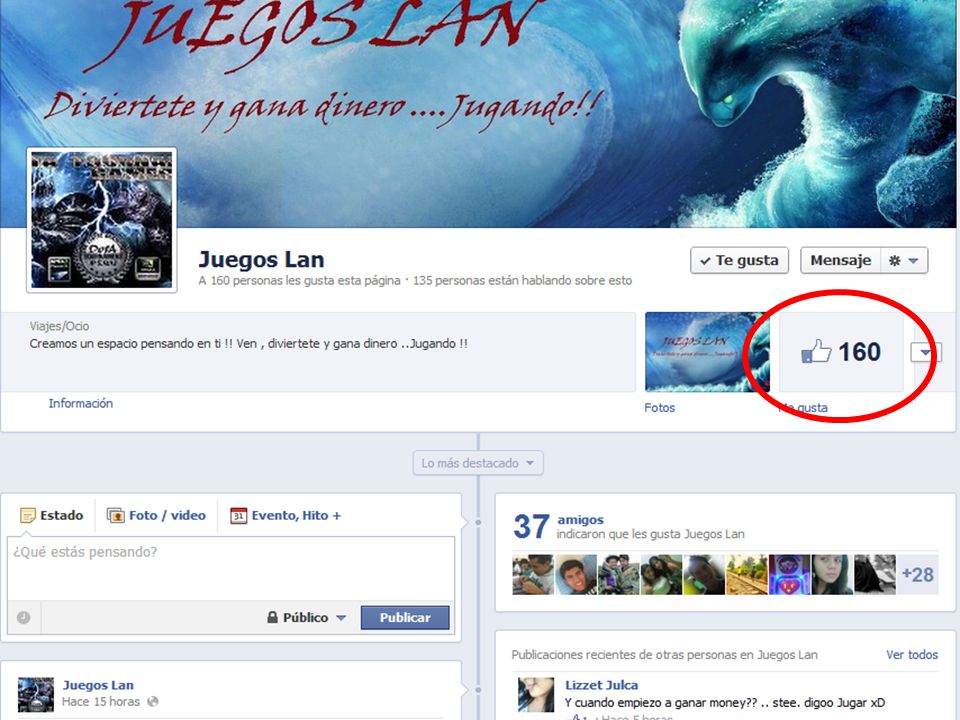Select the 'Evento, Hito +' tab

coord(285,516)
